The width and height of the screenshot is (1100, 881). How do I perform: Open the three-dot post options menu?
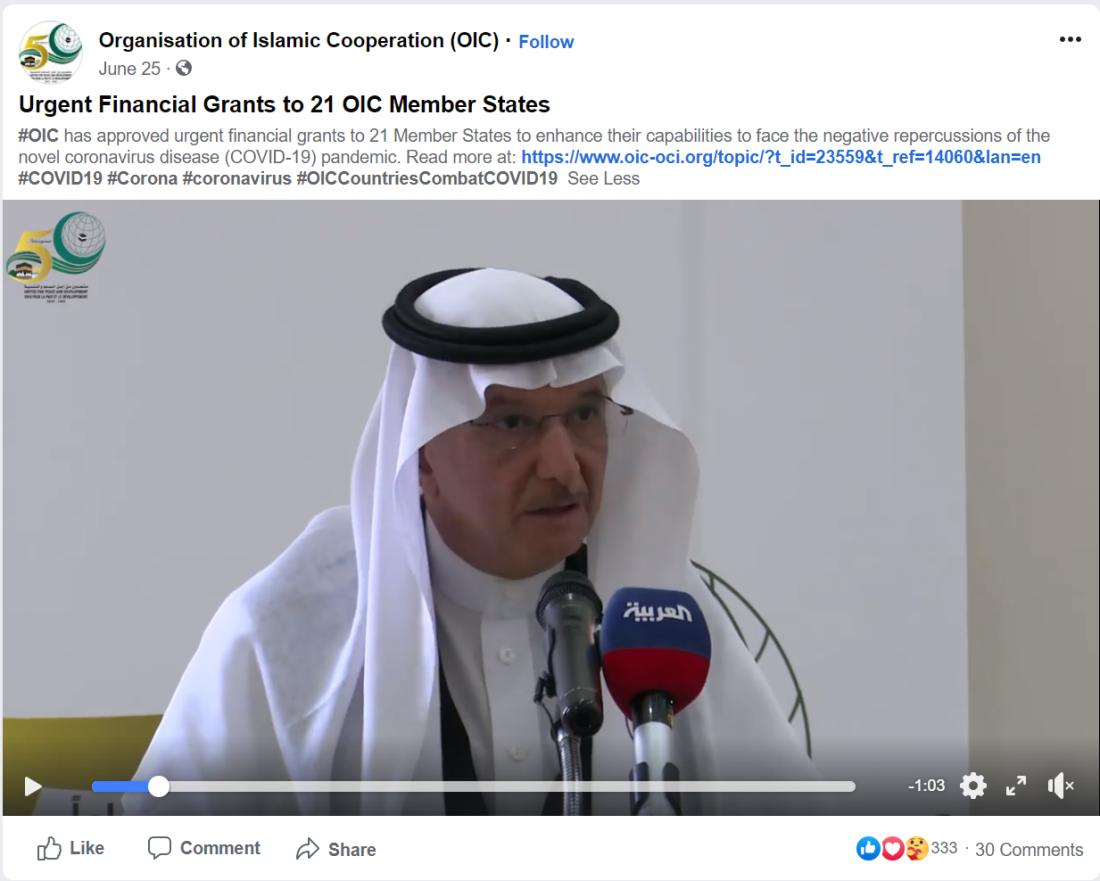pos(1070,40)
